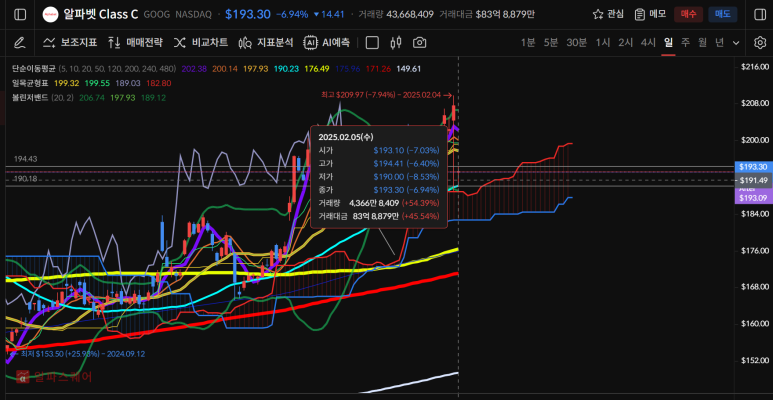Click the blue 매도 sell button
The image size is (773, 400).
tap(723, 14)
